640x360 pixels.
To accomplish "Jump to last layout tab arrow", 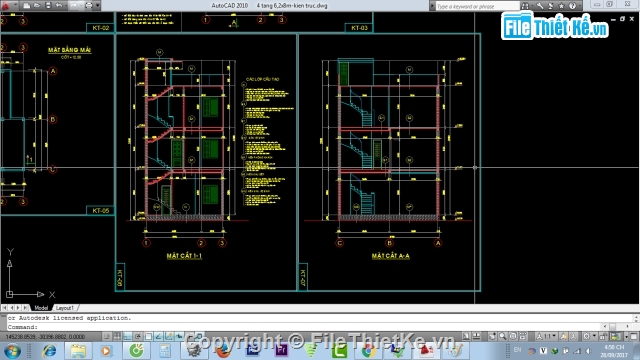I will 25,308.
